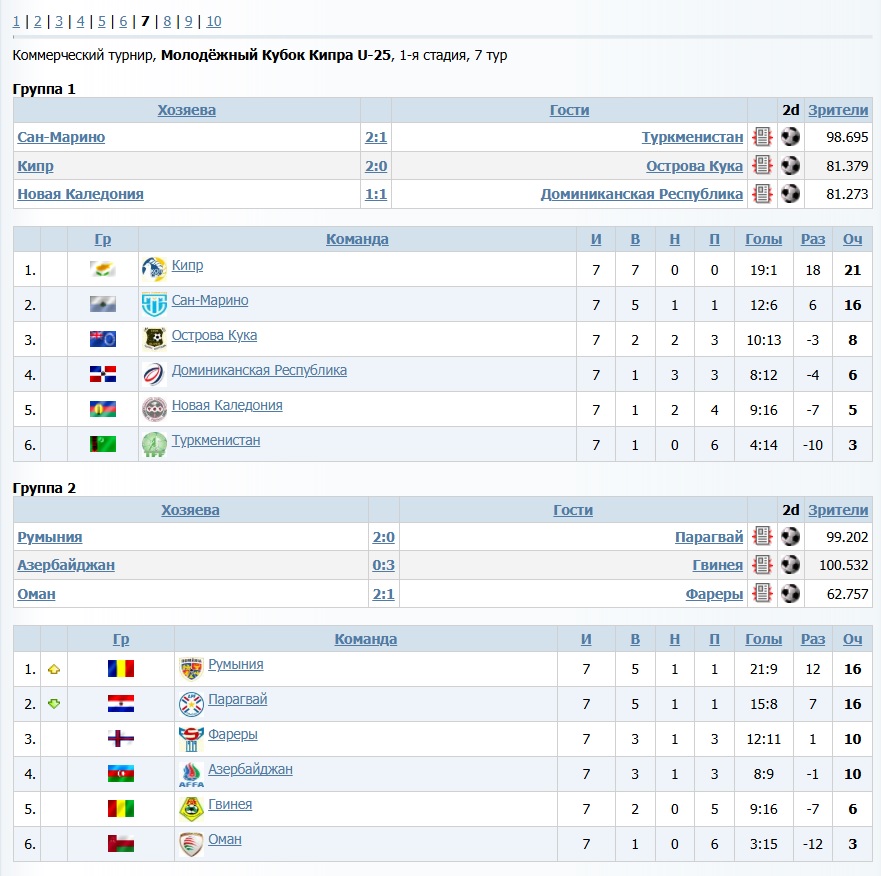Click the Острова Кука team logo
881x876 pixels.
tap(153, 339)
